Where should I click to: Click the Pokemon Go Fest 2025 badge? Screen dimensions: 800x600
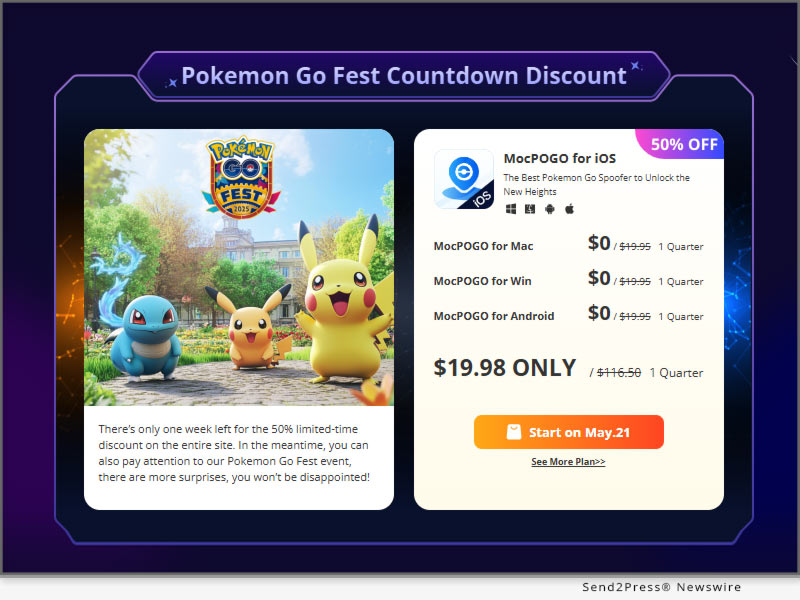[241, 177]
